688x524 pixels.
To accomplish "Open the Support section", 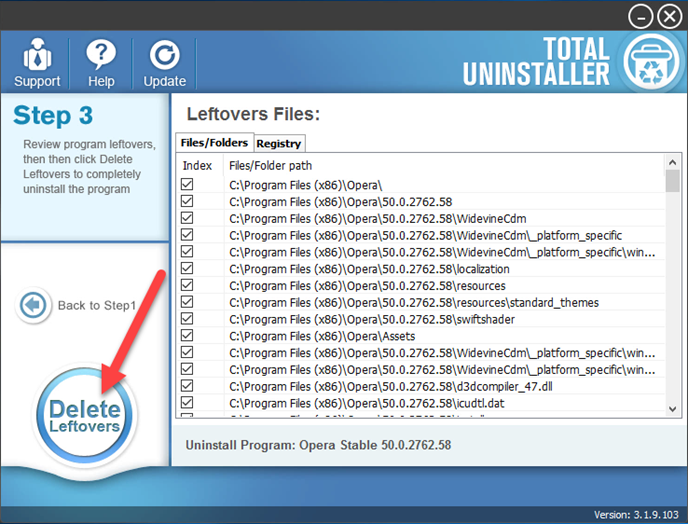I will tap(37, 63).
